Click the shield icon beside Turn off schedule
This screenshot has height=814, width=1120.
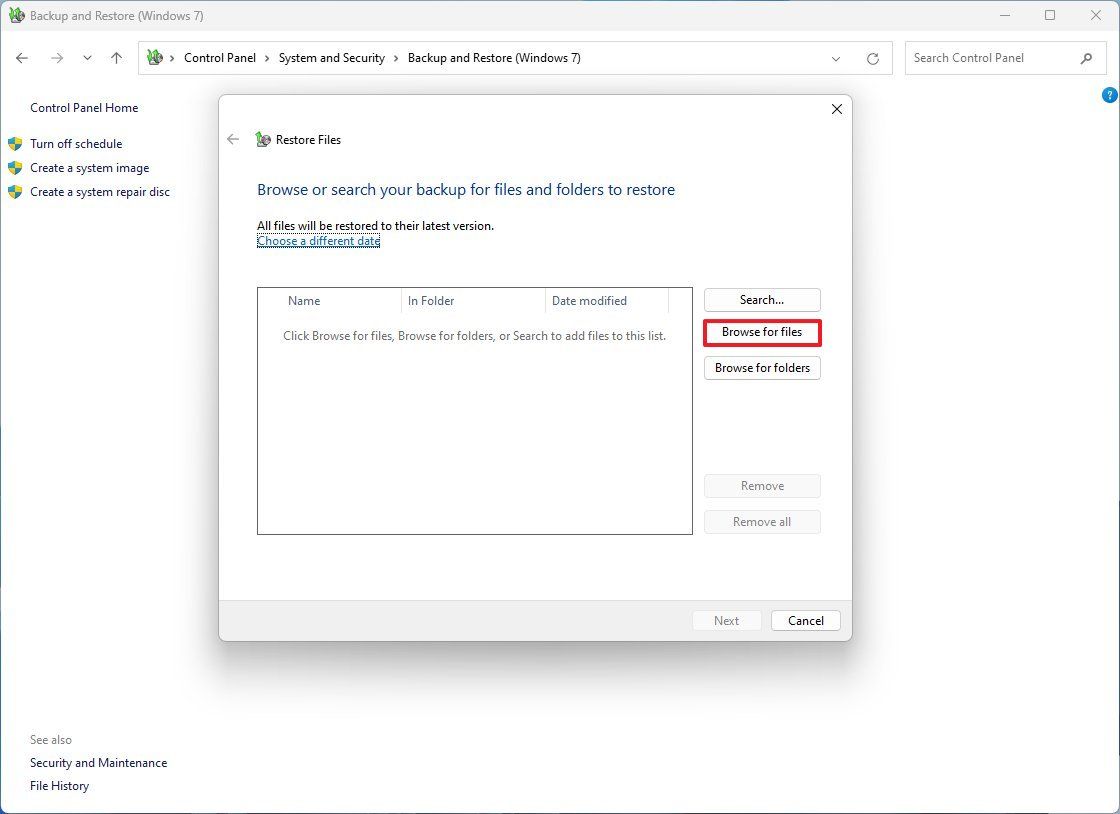pyautogui.click(x=14, y=144)
